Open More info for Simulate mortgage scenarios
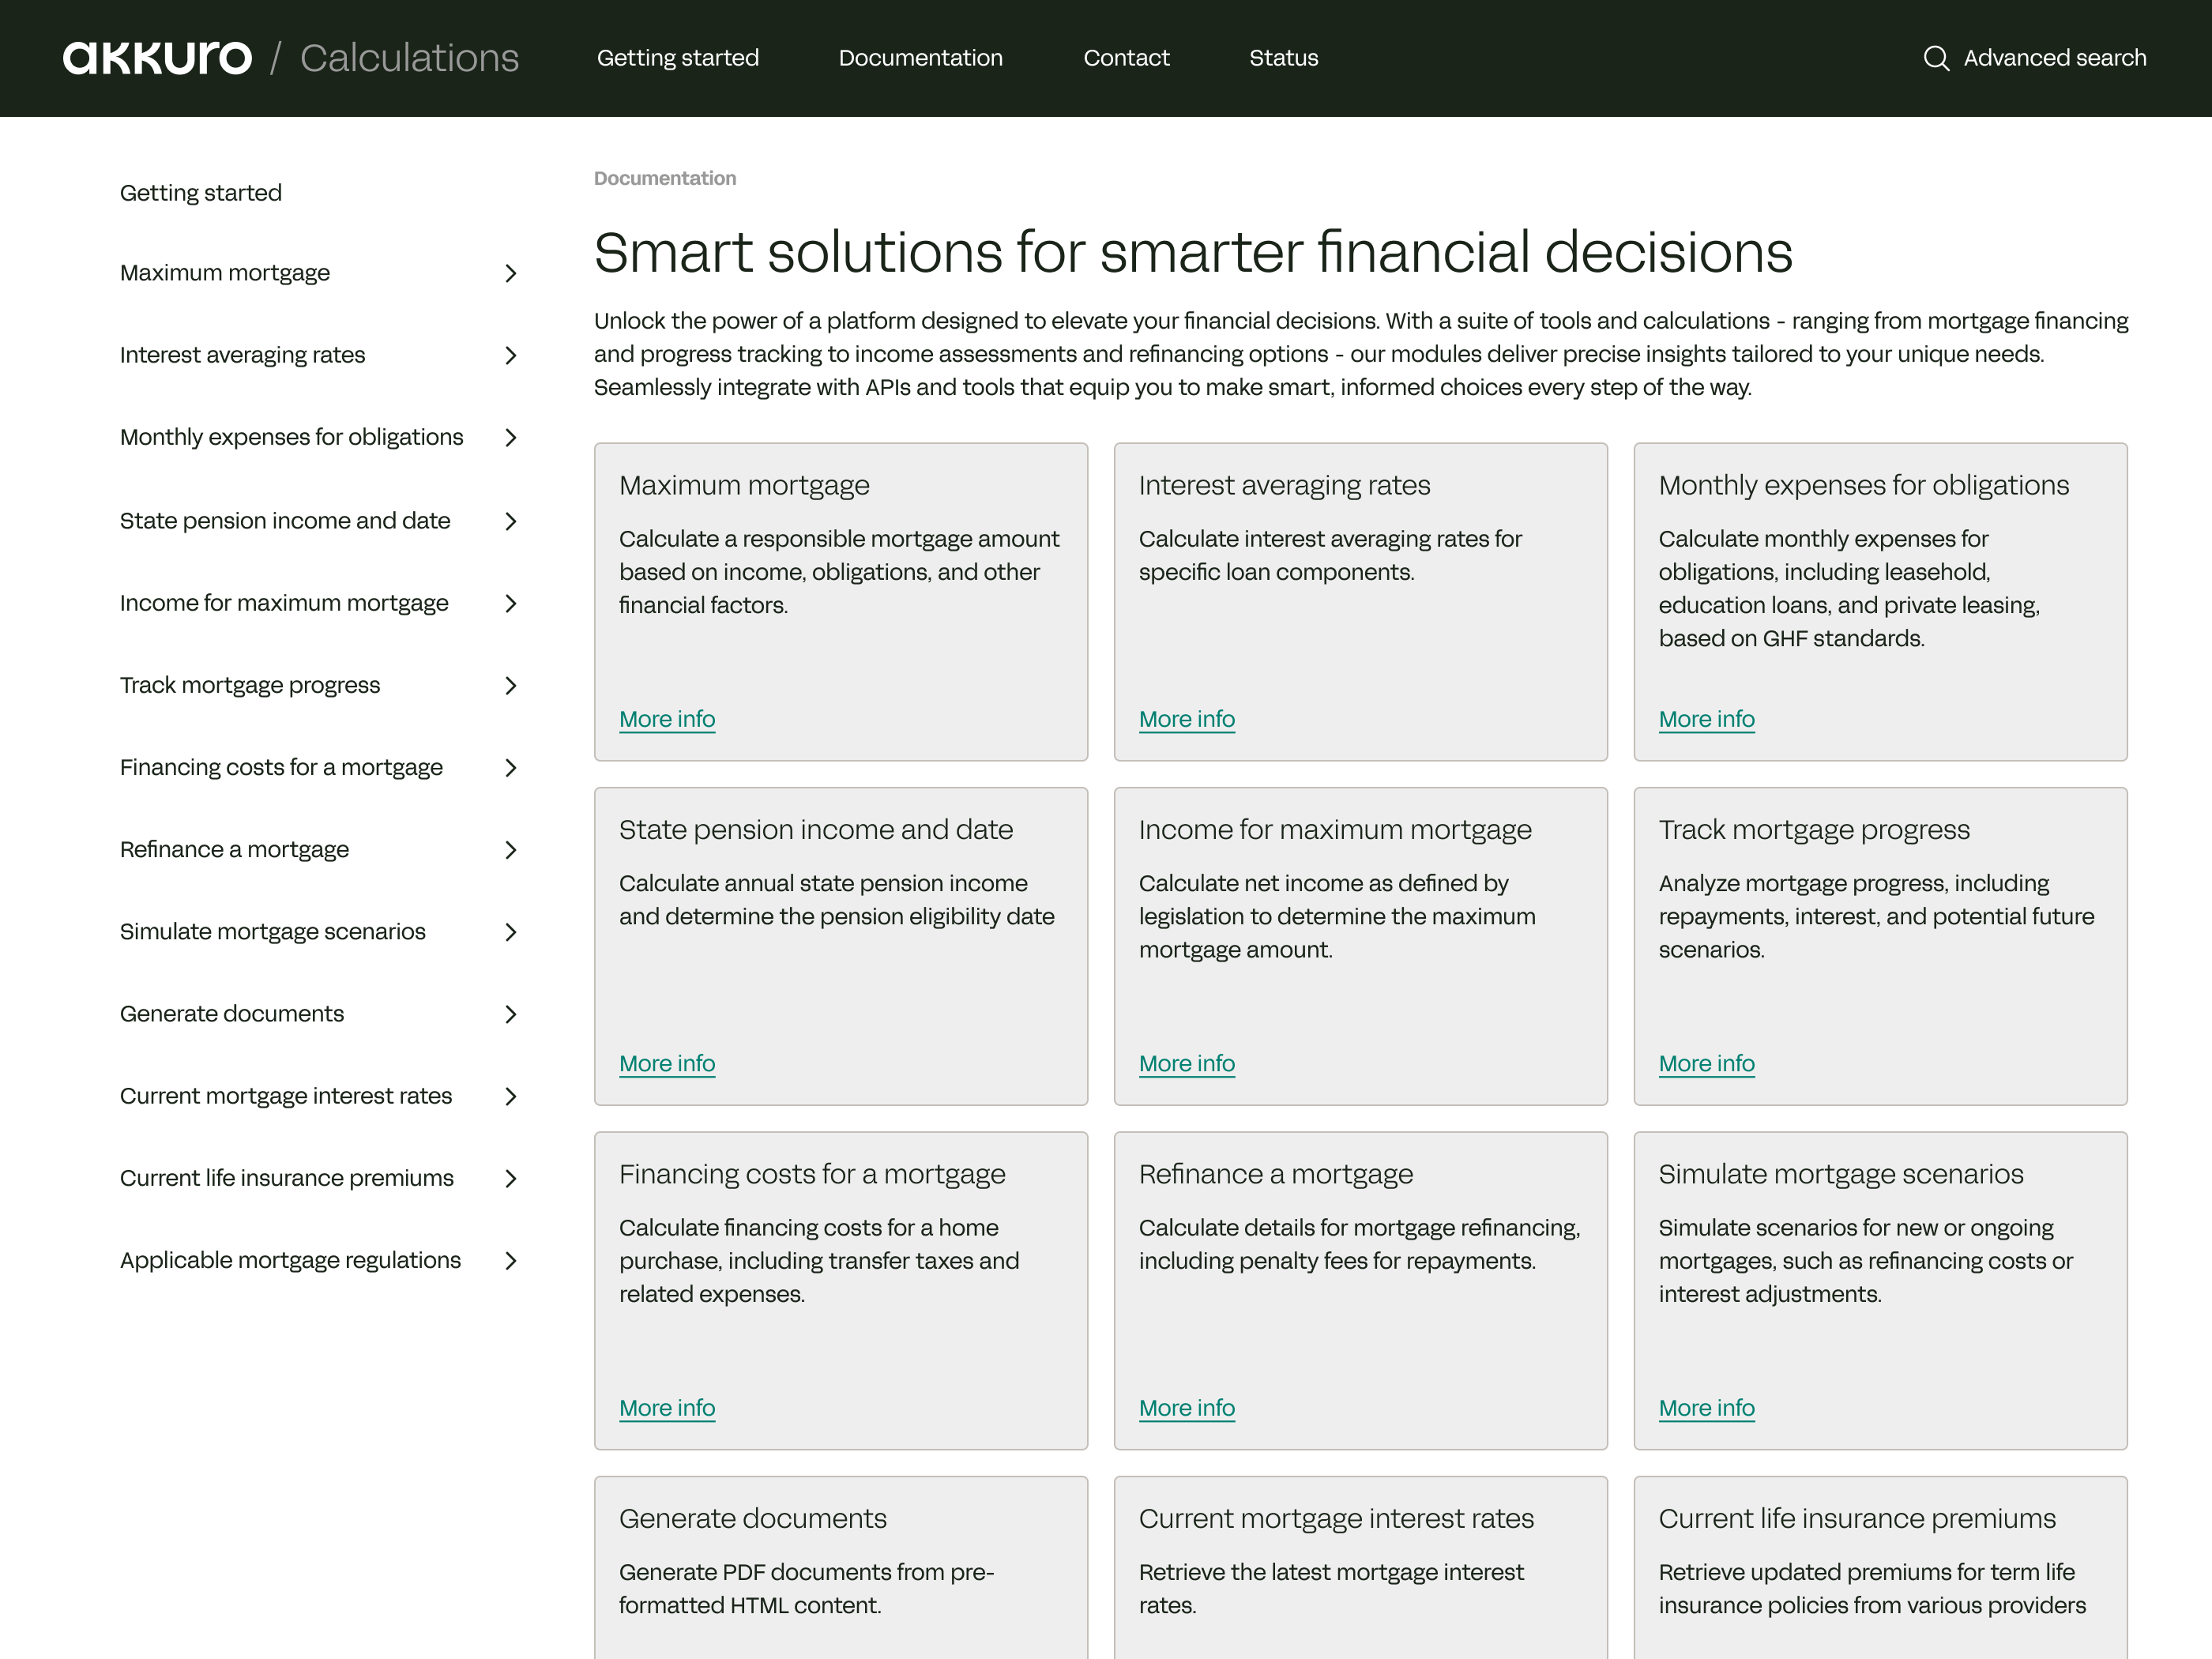Image resolution: width=2212 pixels, height=1659 pixels. point(1706,1407)
